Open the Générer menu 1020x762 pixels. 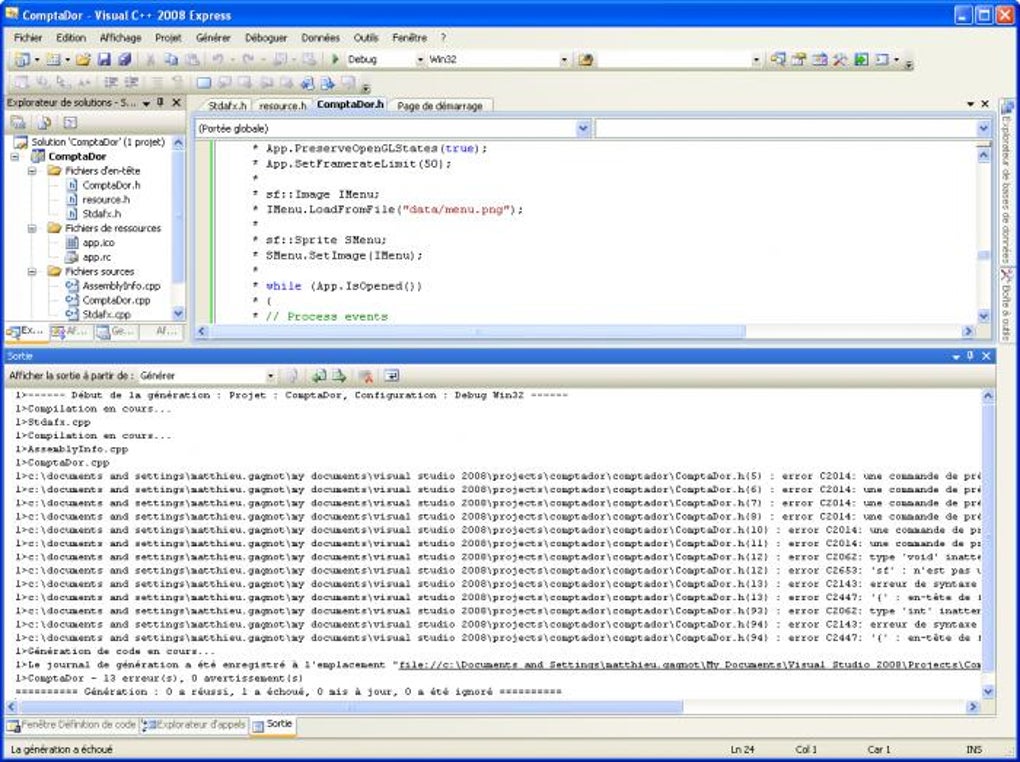213,38
